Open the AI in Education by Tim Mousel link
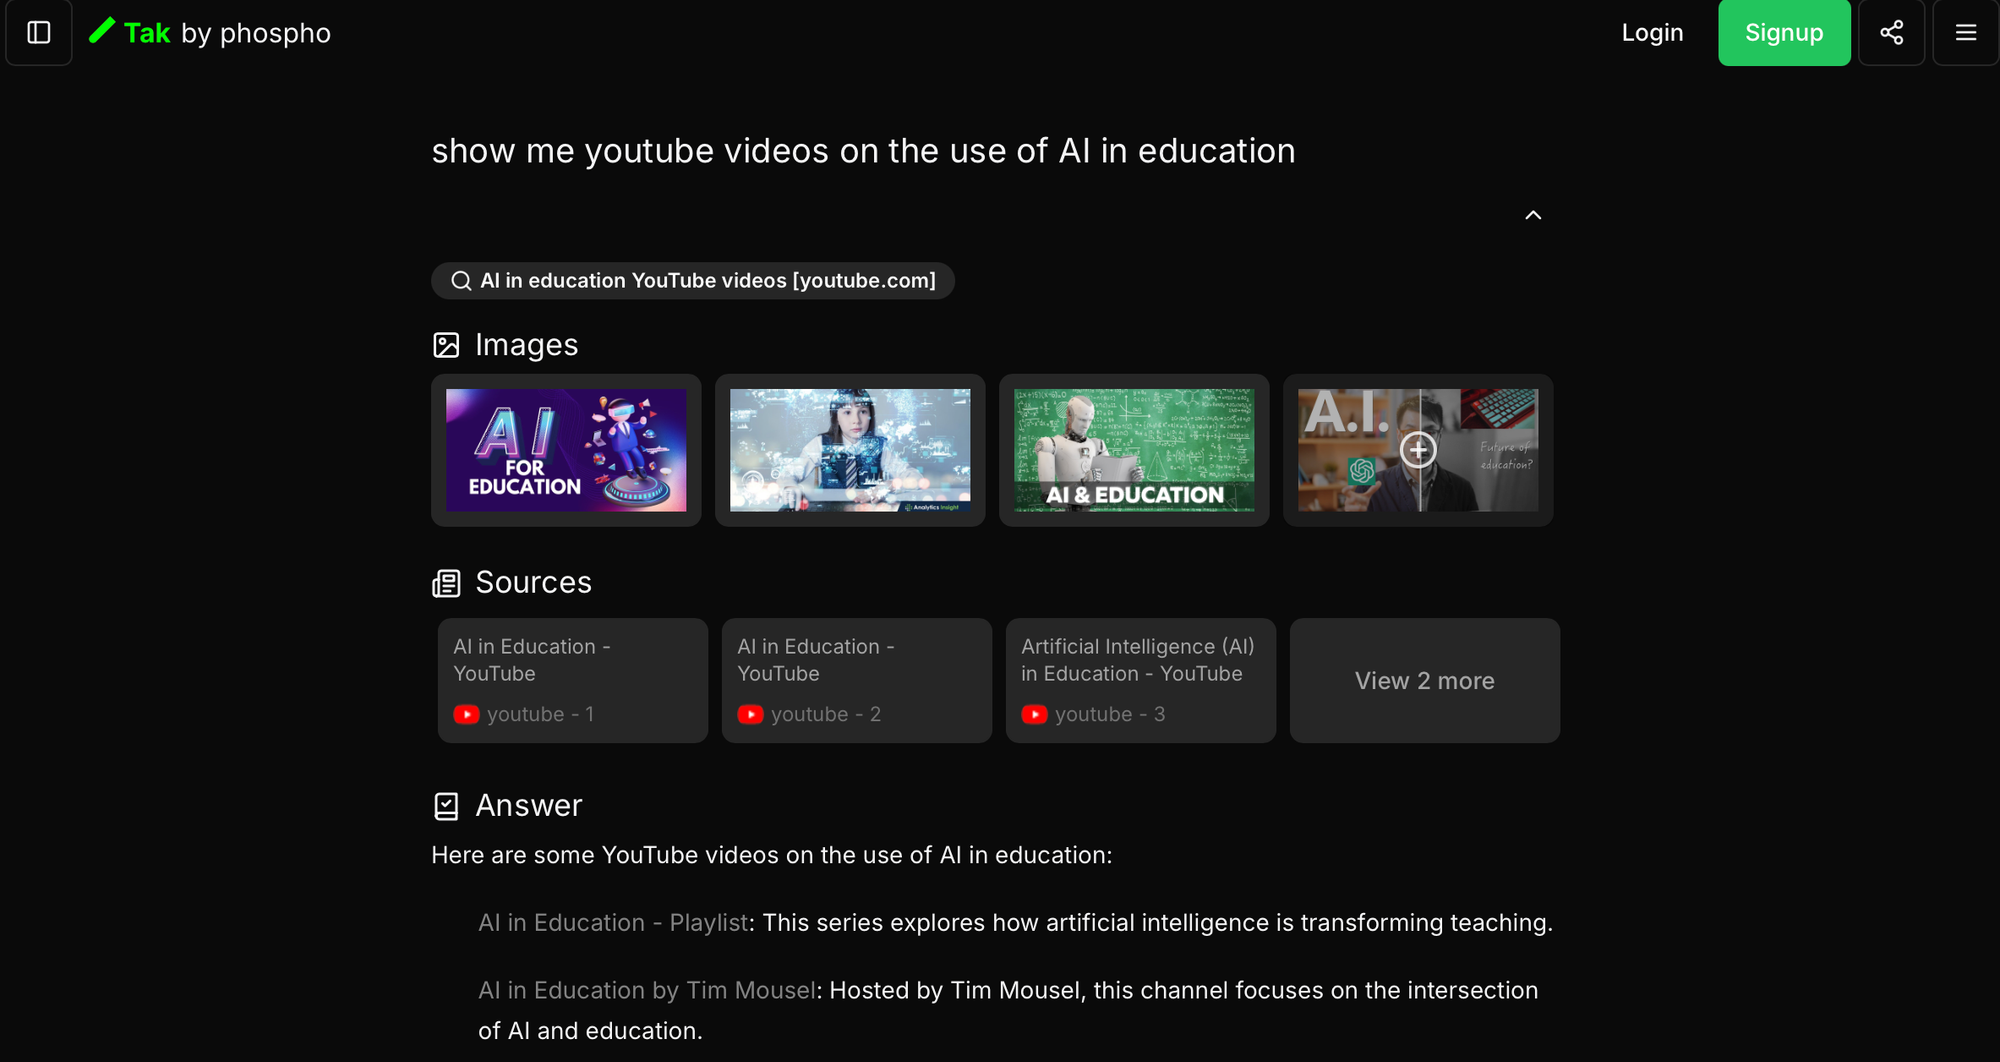This screenshot has width=2000, height=1062. (x=647, y=991)
